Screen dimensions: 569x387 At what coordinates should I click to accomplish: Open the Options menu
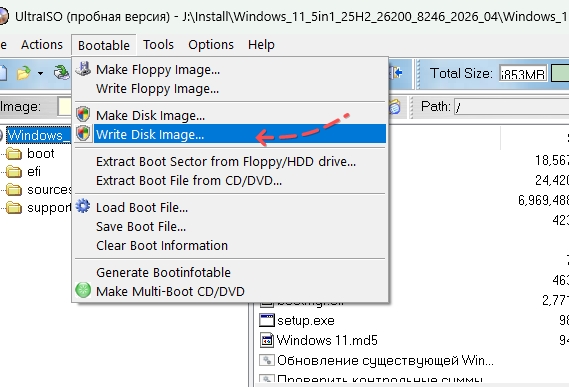211,45
